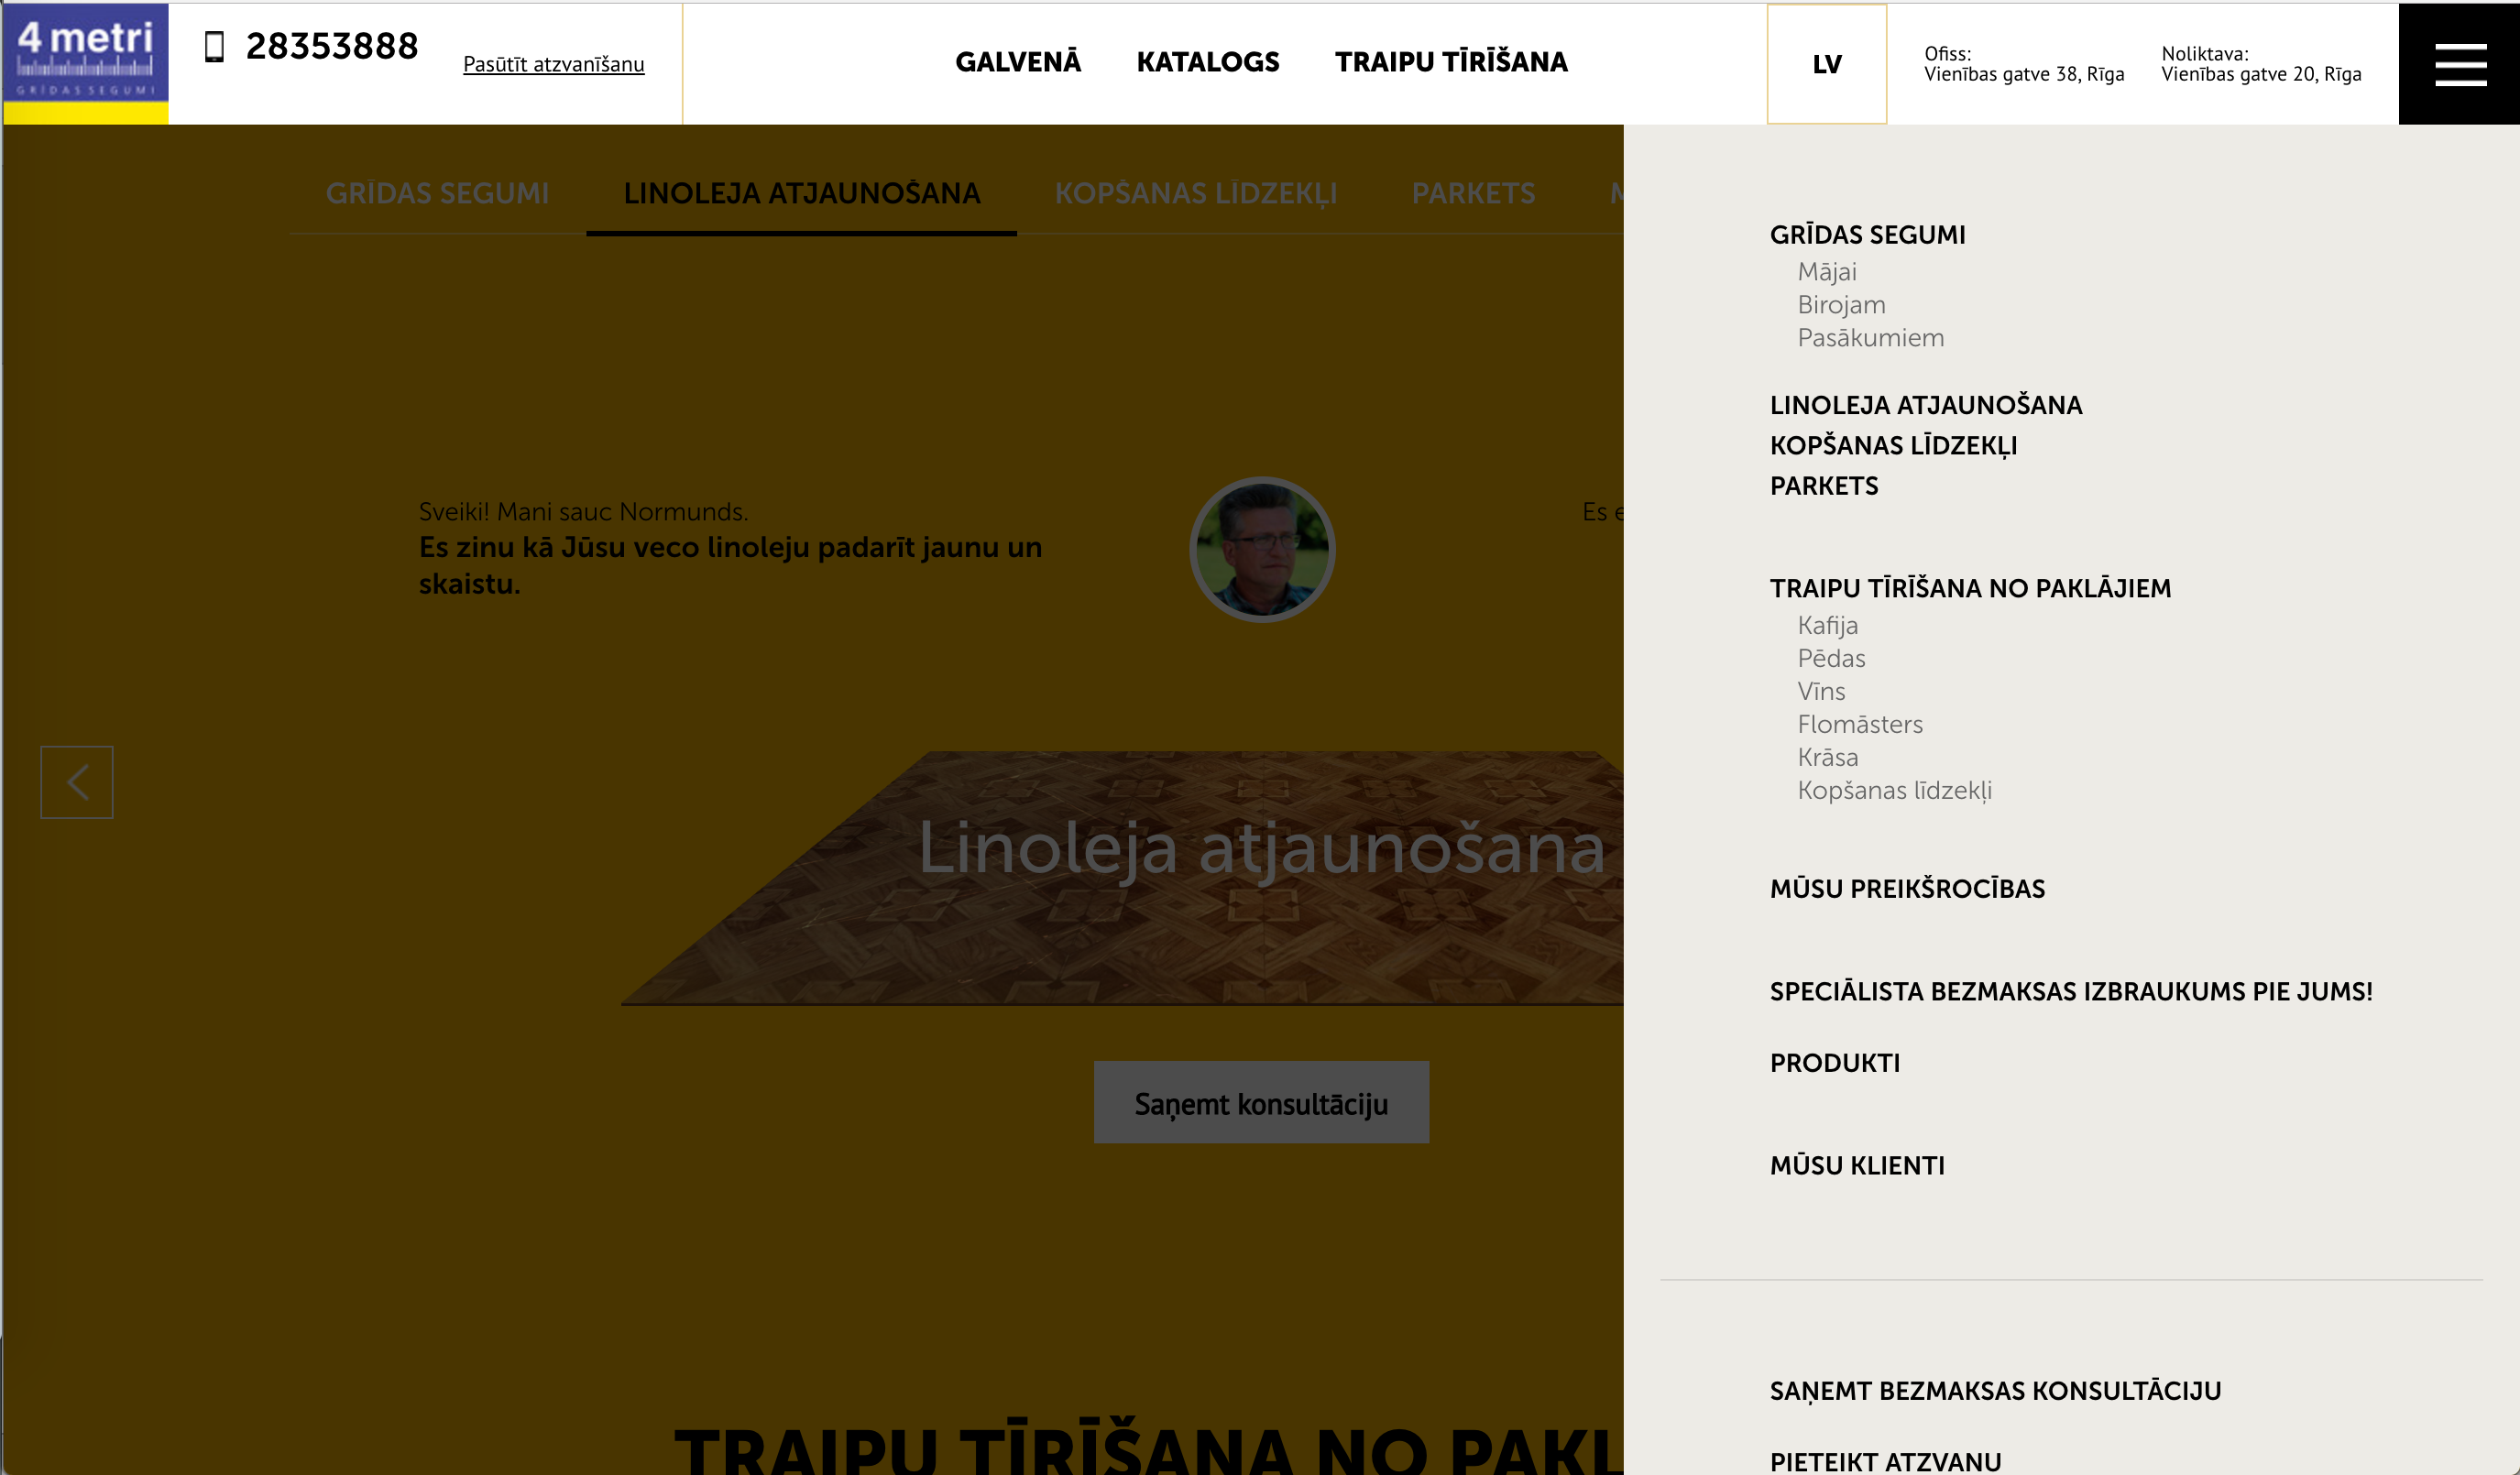
Task: Click SAŅEMT BEZMAKSAS KONSULTĀCIJU
Action: point(1995,1391)
